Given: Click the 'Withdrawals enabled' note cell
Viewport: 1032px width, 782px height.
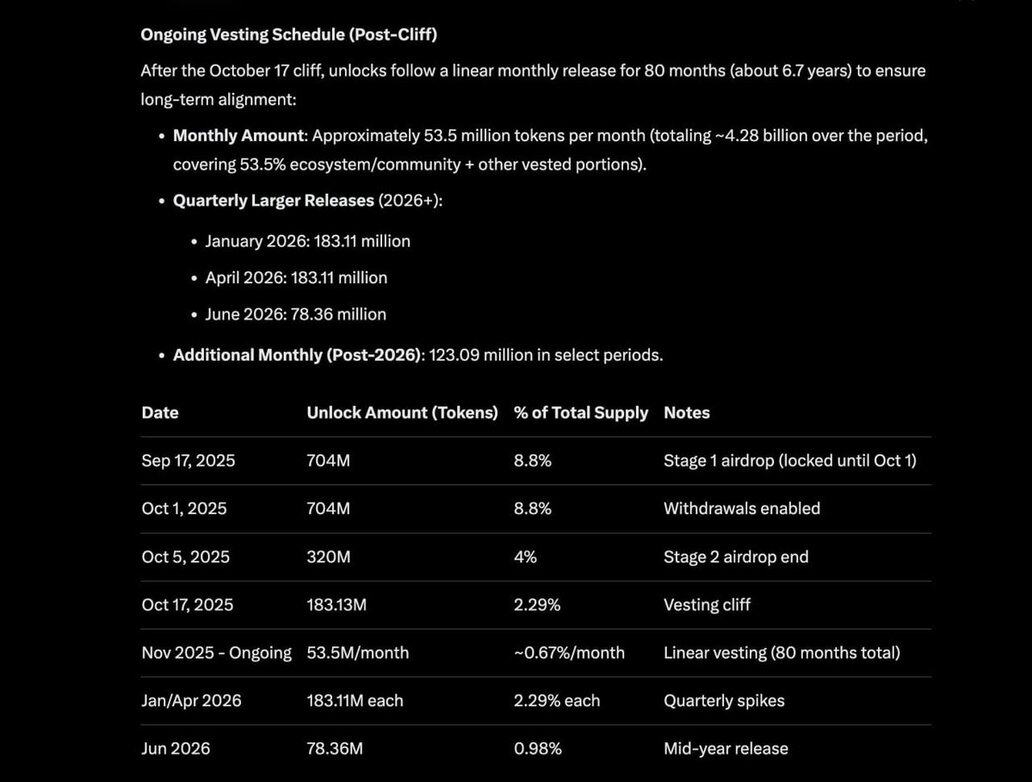Looking at the screenshot, I should [x=742, y=508].
